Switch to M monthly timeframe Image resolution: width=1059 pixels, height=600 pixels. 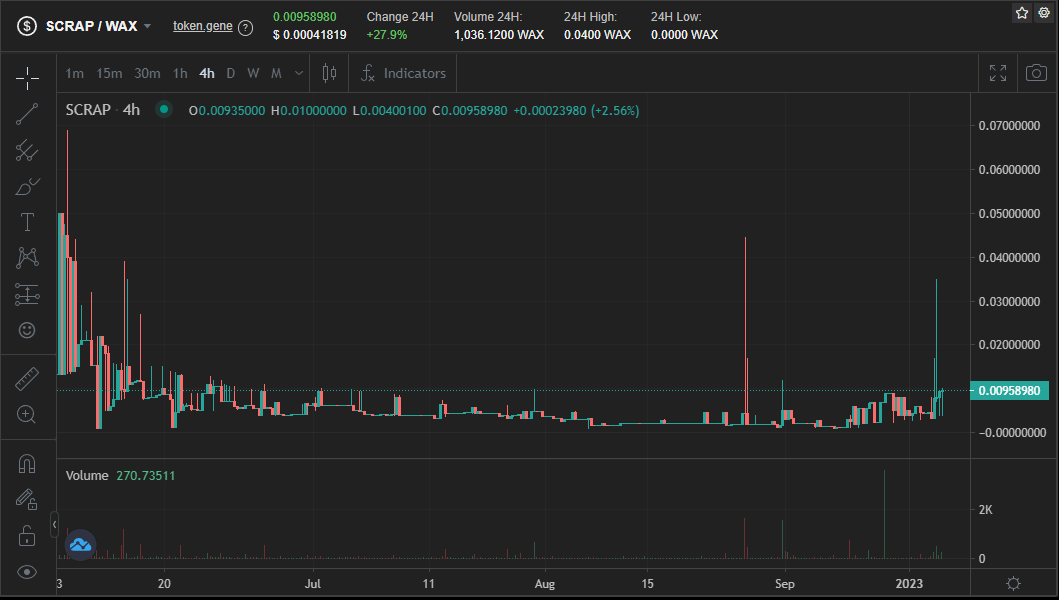pos(276,73)
